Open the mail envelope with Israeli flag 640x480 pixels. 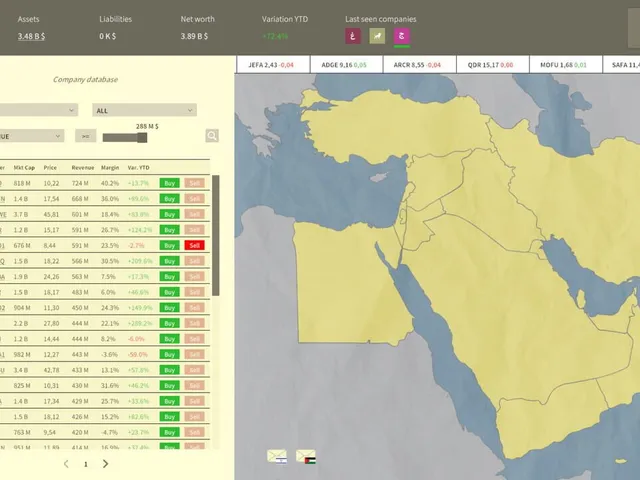(x=278, y=456)
